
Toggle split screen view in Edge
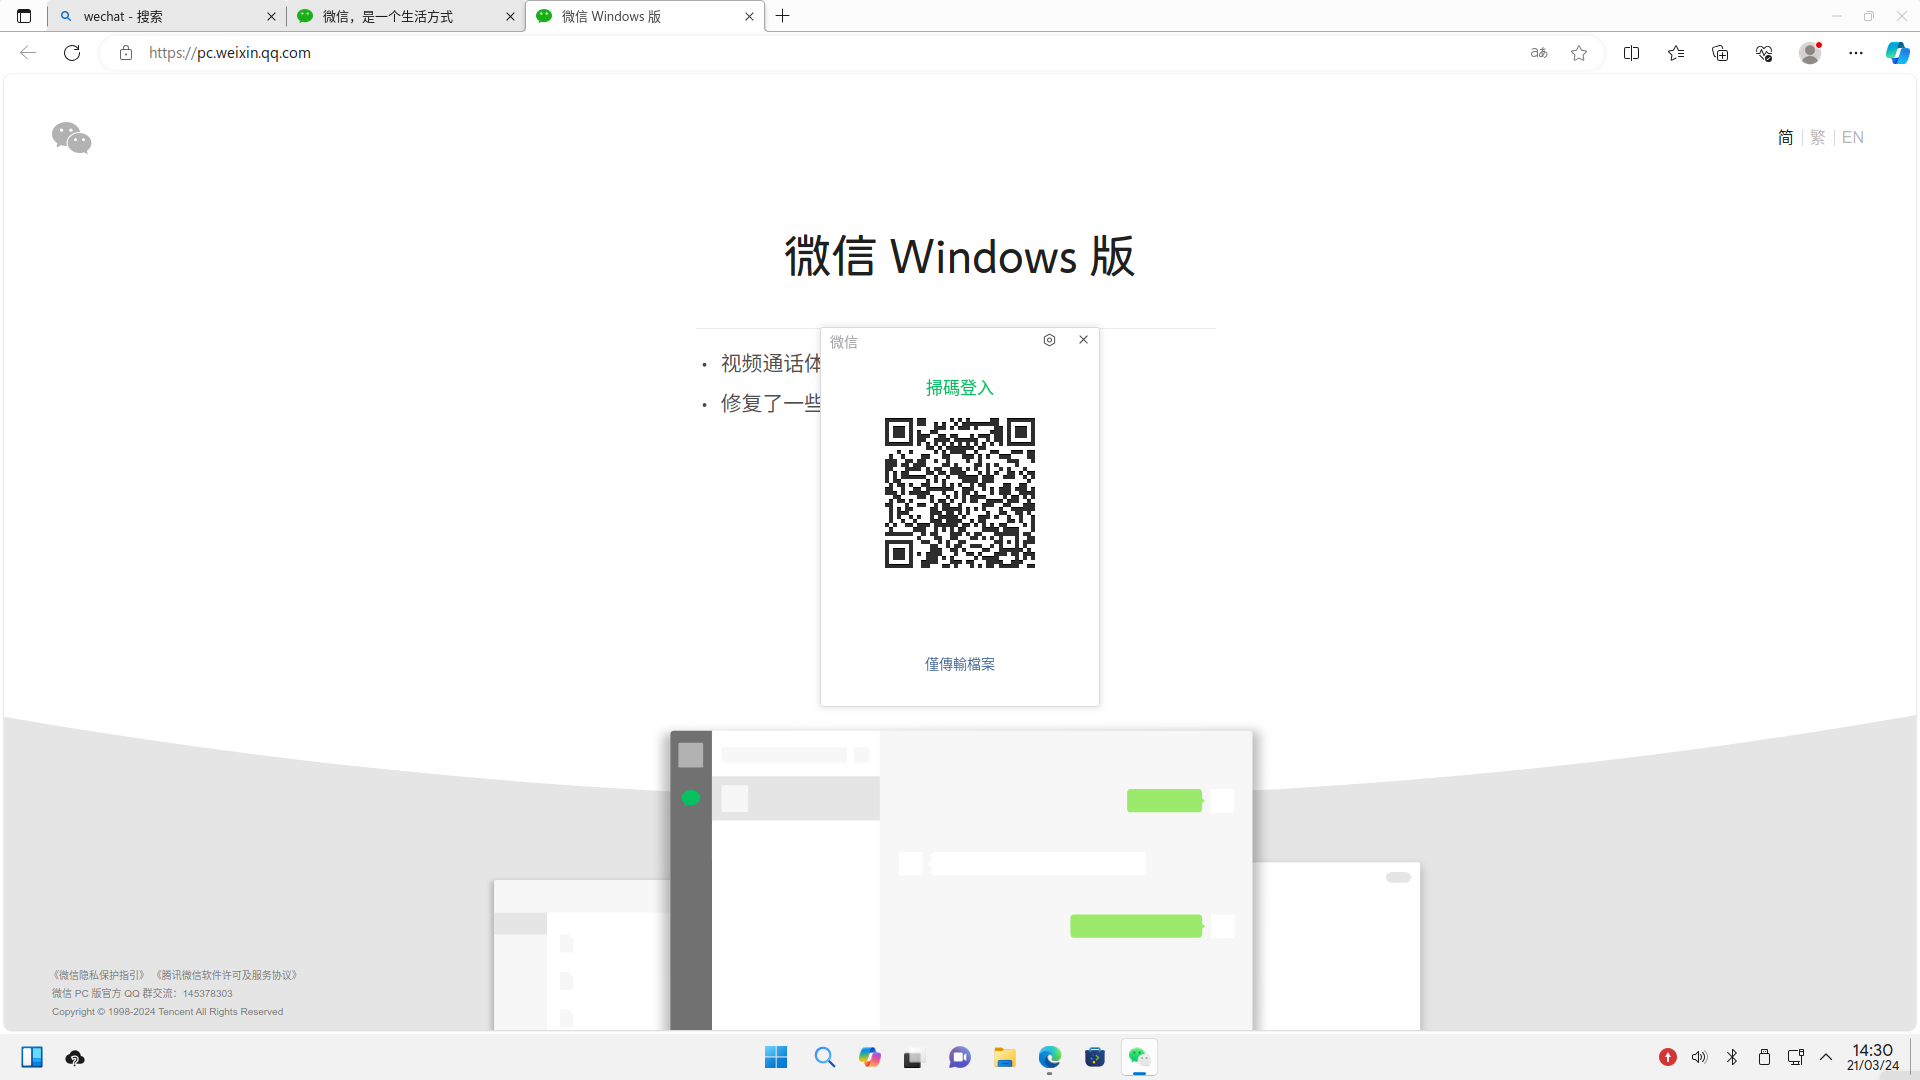click(x=1631, y=52)
